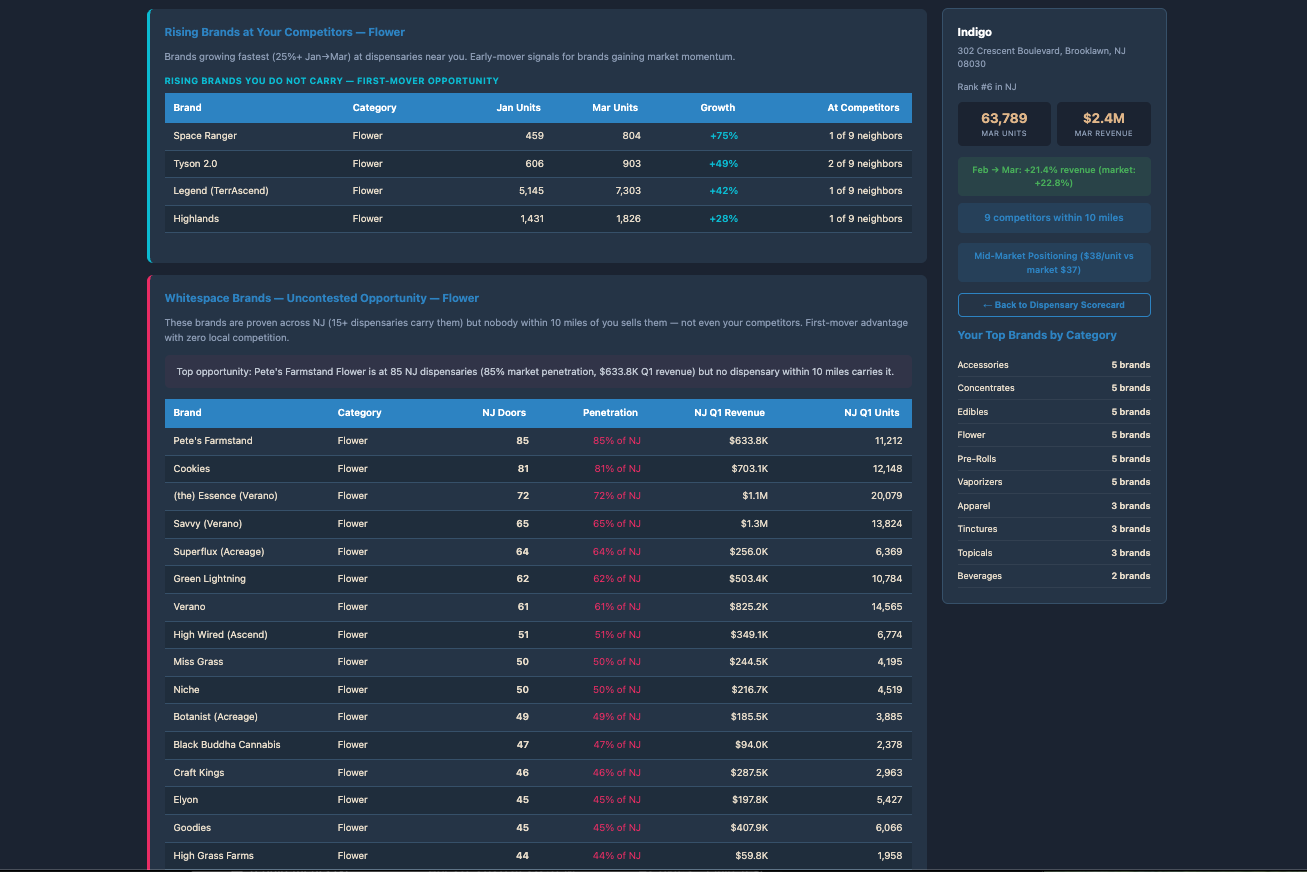Select the 81% of NJ penetration value
This screenshot has height=872, width=1307.
(617, 469)
